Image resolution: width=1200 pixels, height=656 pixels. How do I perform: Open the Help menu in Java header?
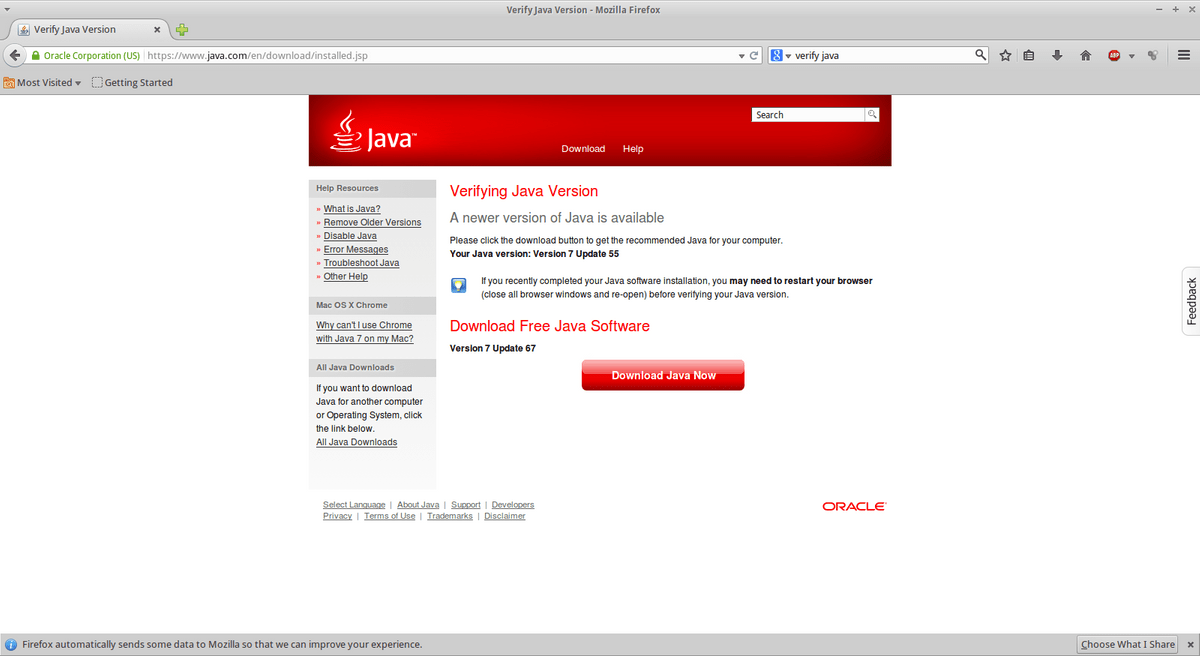tap(633, 149)
